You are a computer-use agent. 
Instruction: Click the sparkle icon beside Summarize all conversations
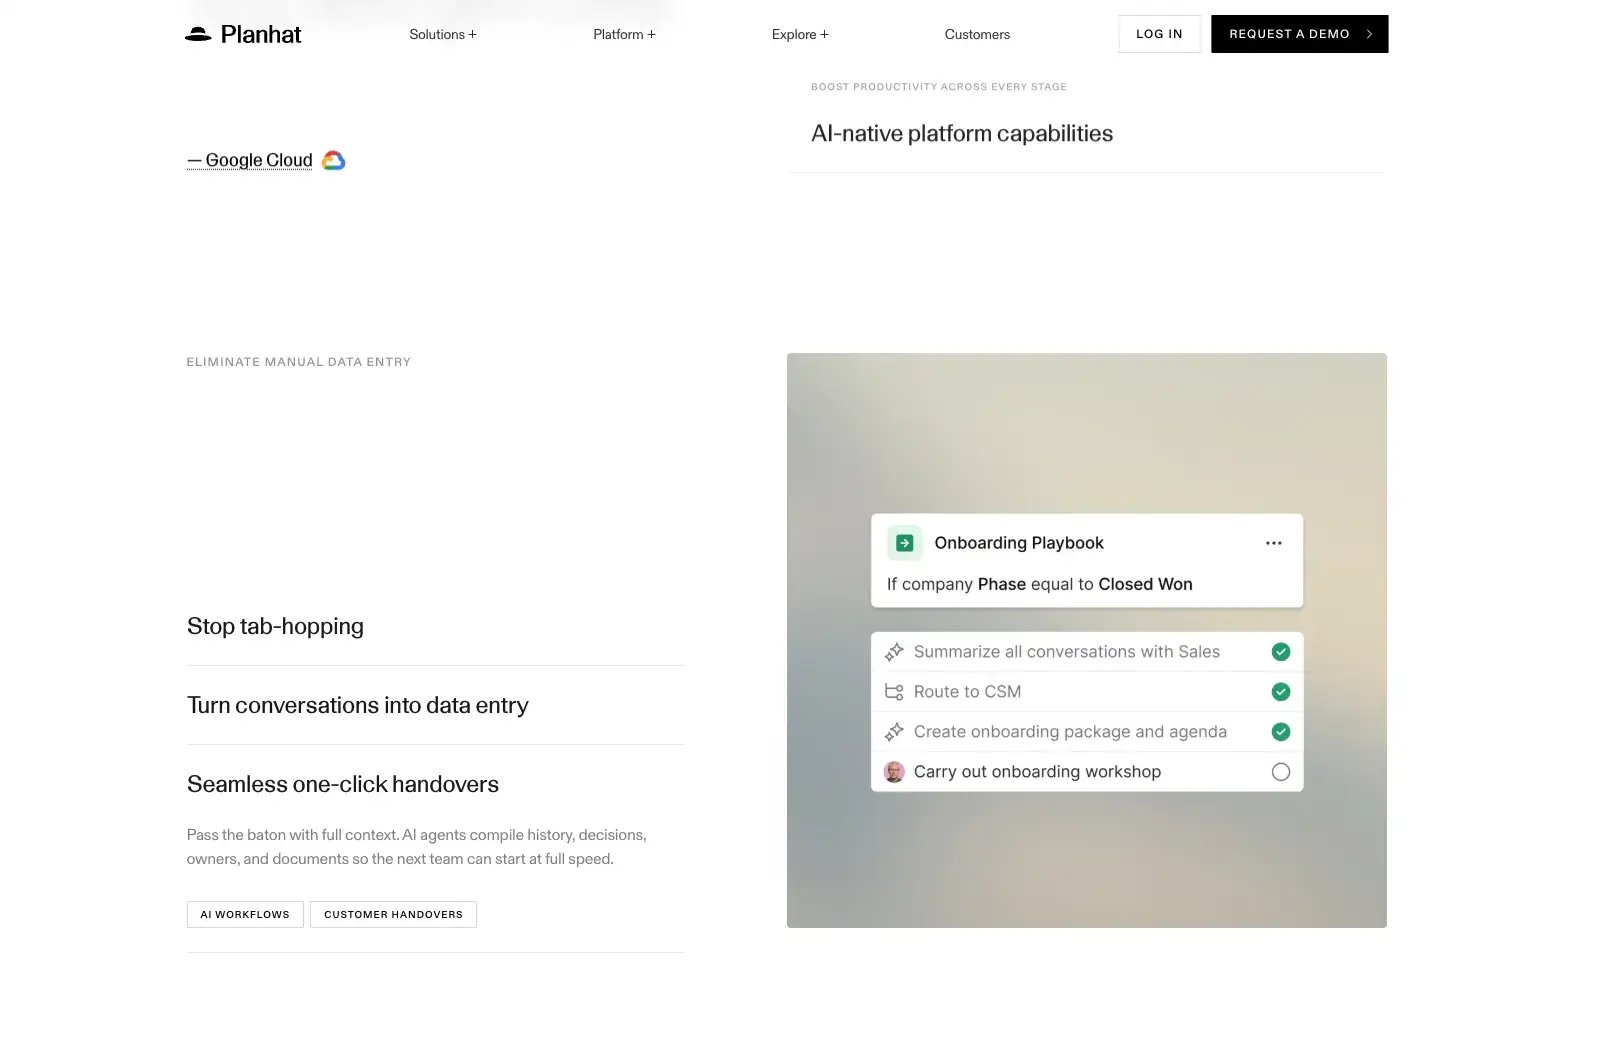(894, 652)
